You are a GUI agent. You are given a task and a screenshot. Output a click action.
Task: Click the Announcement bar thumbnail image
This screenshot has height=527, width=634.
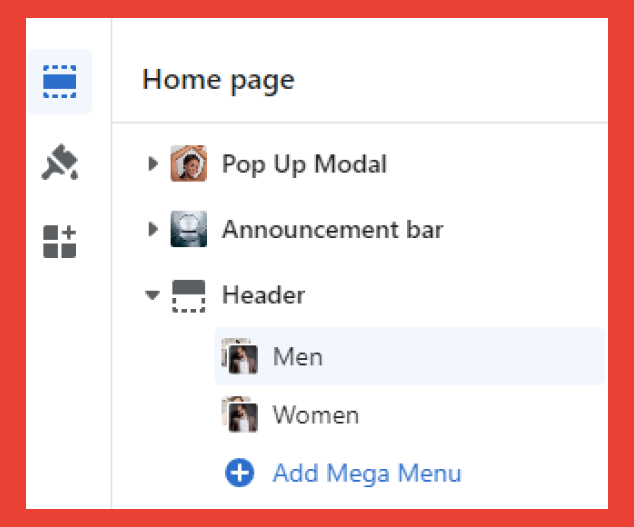tap(188, 229)
